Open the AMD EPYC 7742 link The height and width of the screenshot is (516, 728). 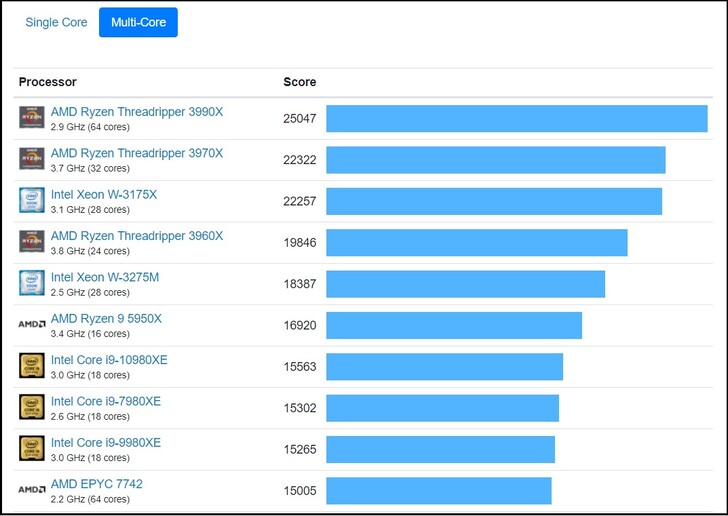pyautogui.click(x=97, y=484)
